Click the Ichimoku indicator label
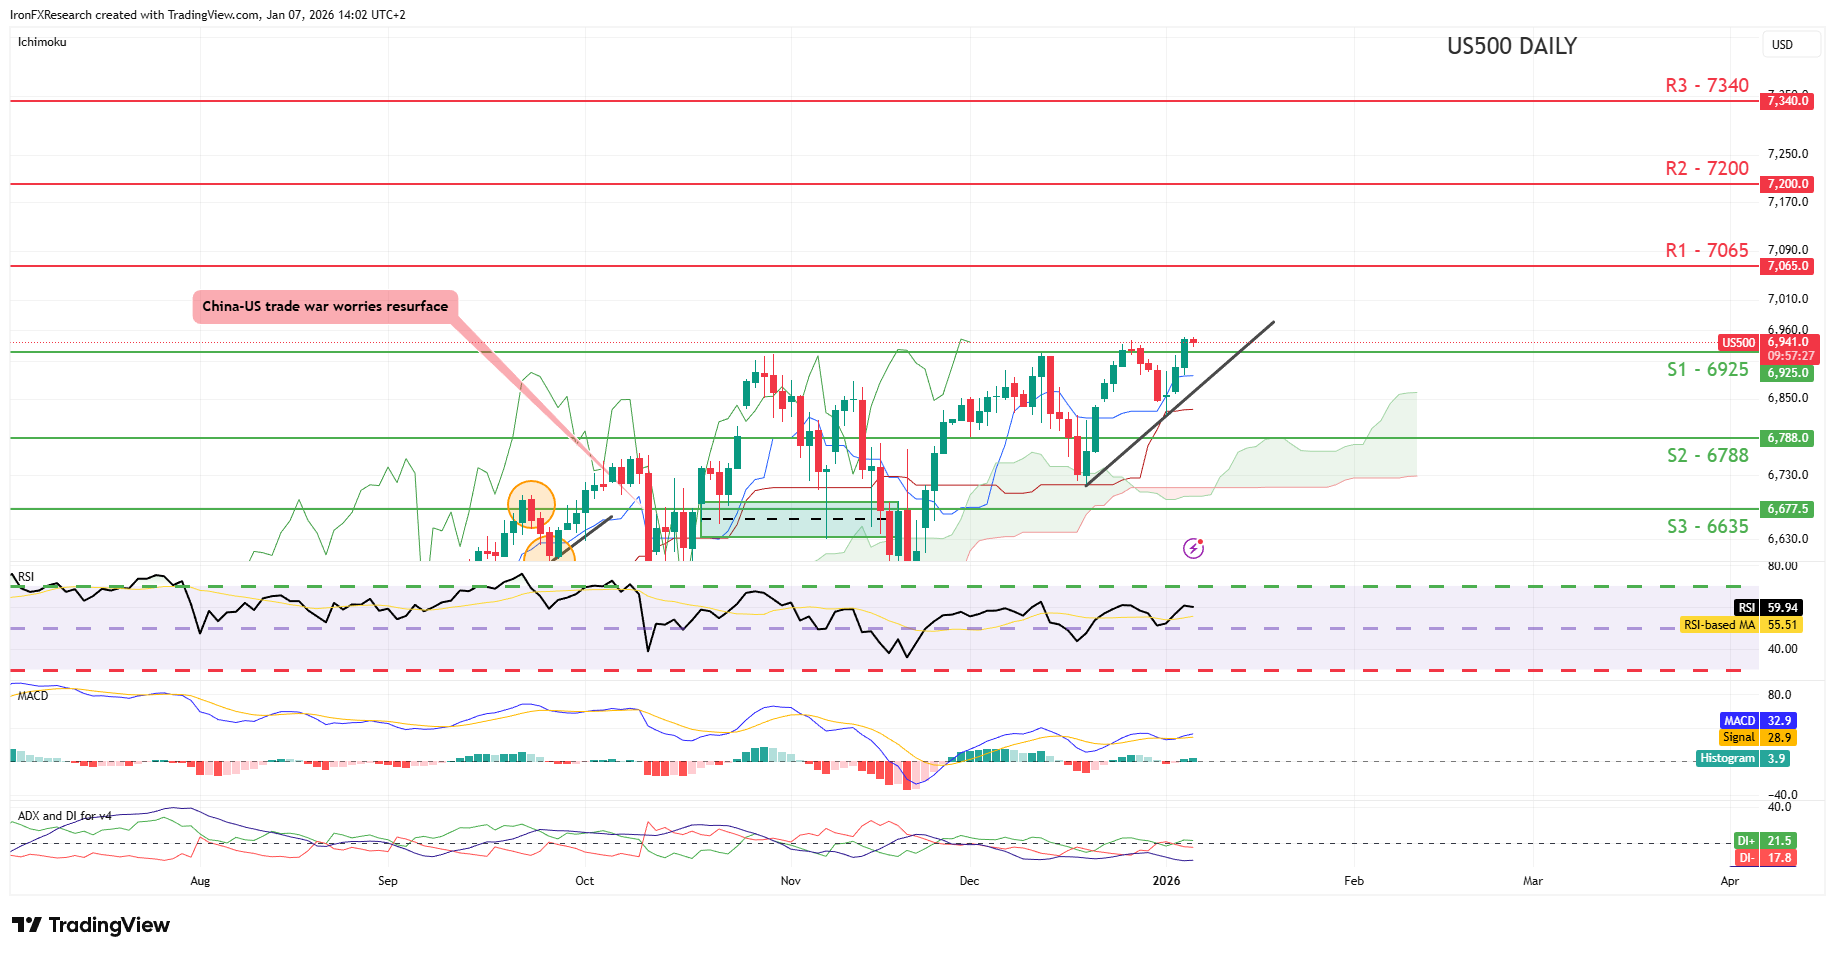The height and width of the screenshot is (955, 1835). (42, 42)
